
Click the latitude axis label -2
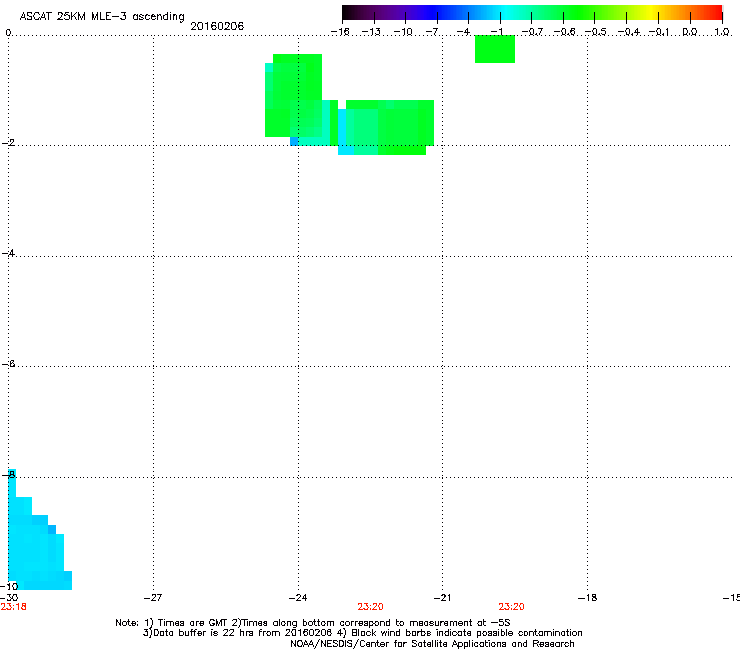point(8,143)
